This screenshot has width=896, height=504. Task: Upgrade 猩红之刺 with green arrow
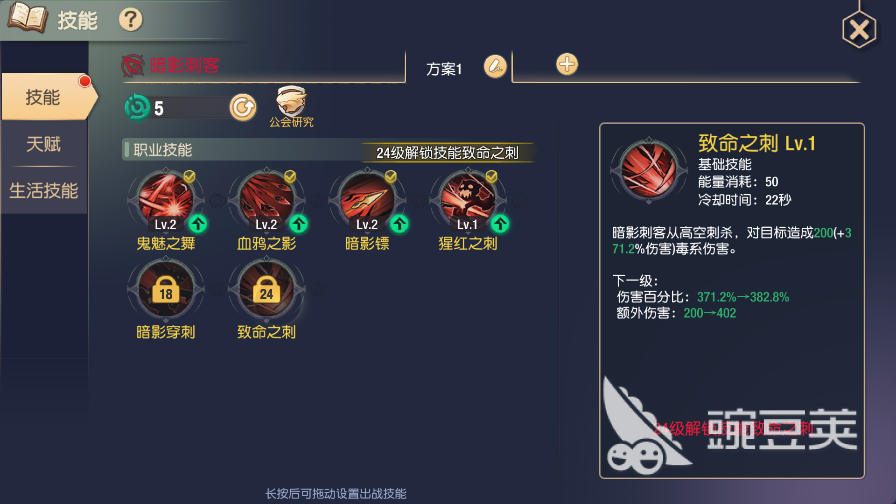pyautogui.click(x=500, y=223)
